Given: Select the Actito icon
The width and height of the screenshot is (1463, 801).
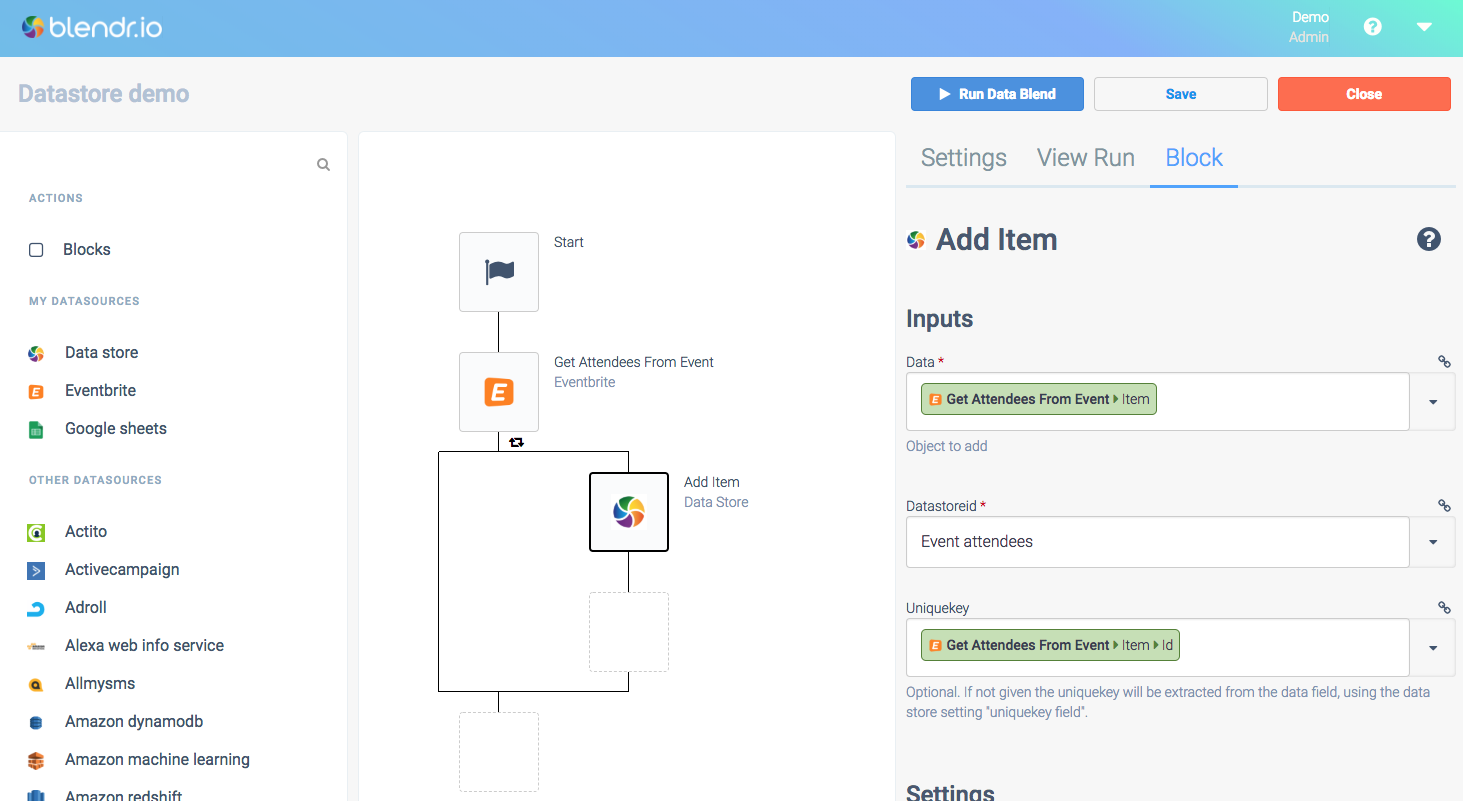Looking at the screenshot, I should tap(36, 533).
